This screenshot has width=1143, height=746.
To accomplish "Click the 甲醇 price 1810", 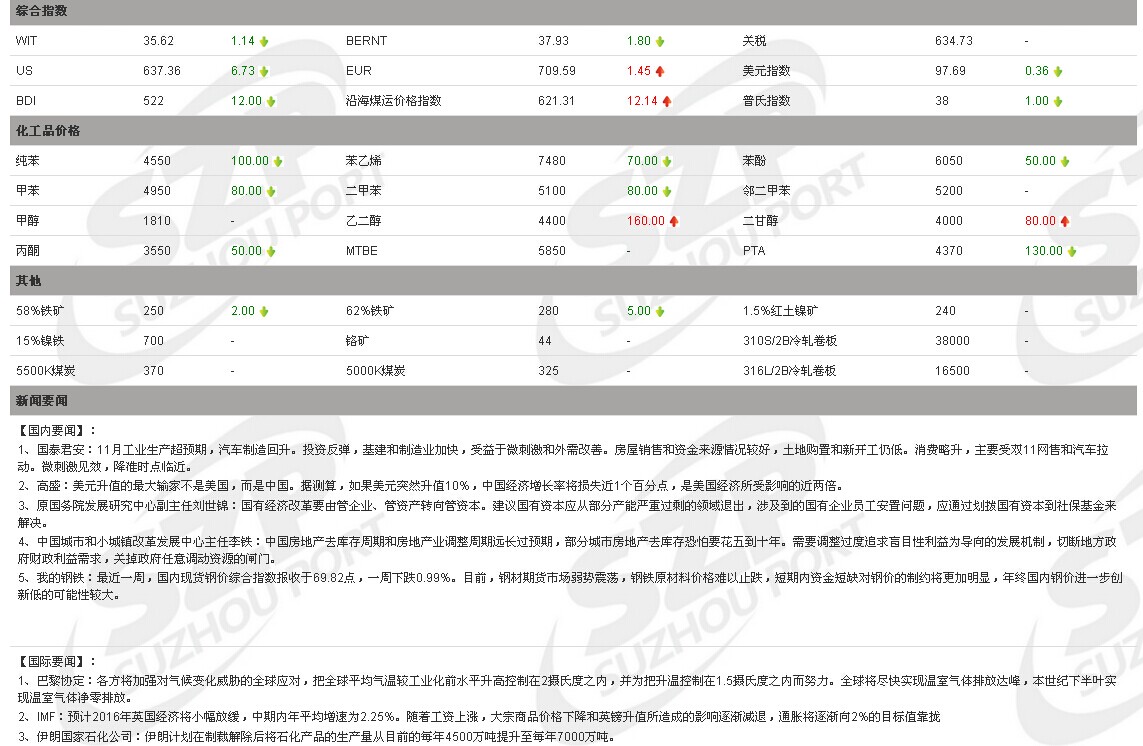I will tap(157, 220).
